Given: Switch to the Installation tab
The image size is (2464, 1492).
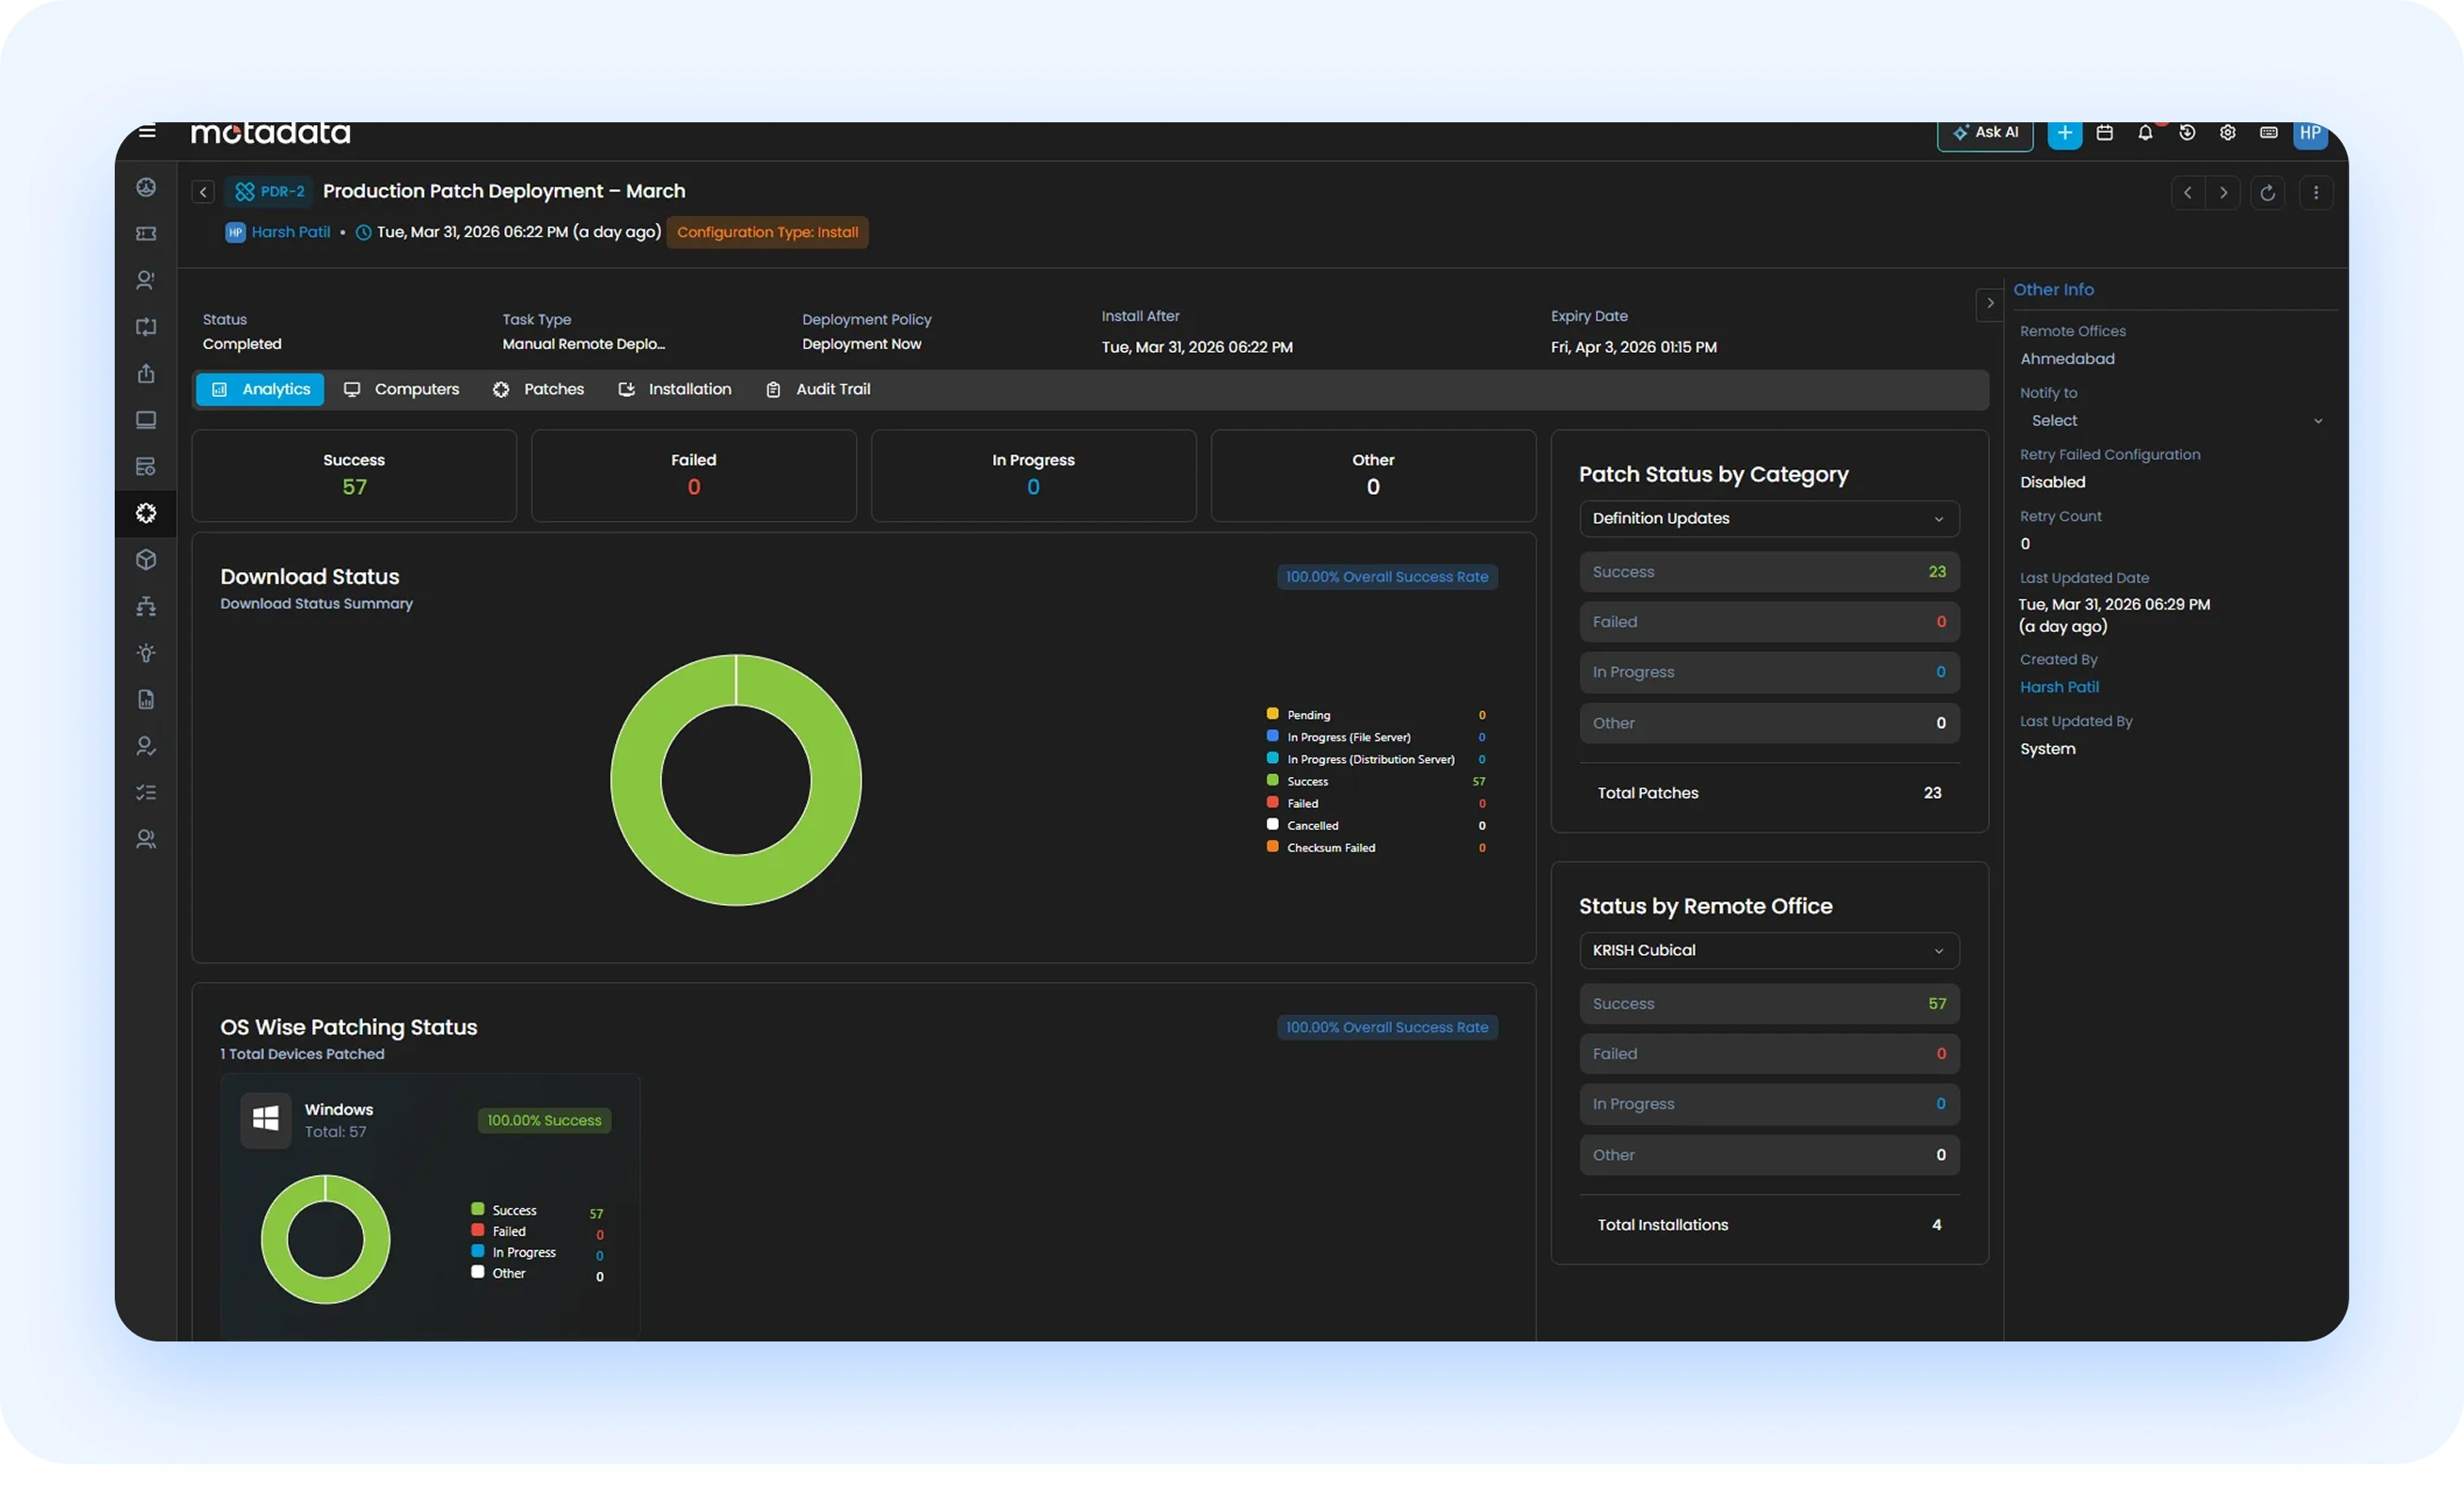Looking at the screenshot, I should tap(675, 389).
